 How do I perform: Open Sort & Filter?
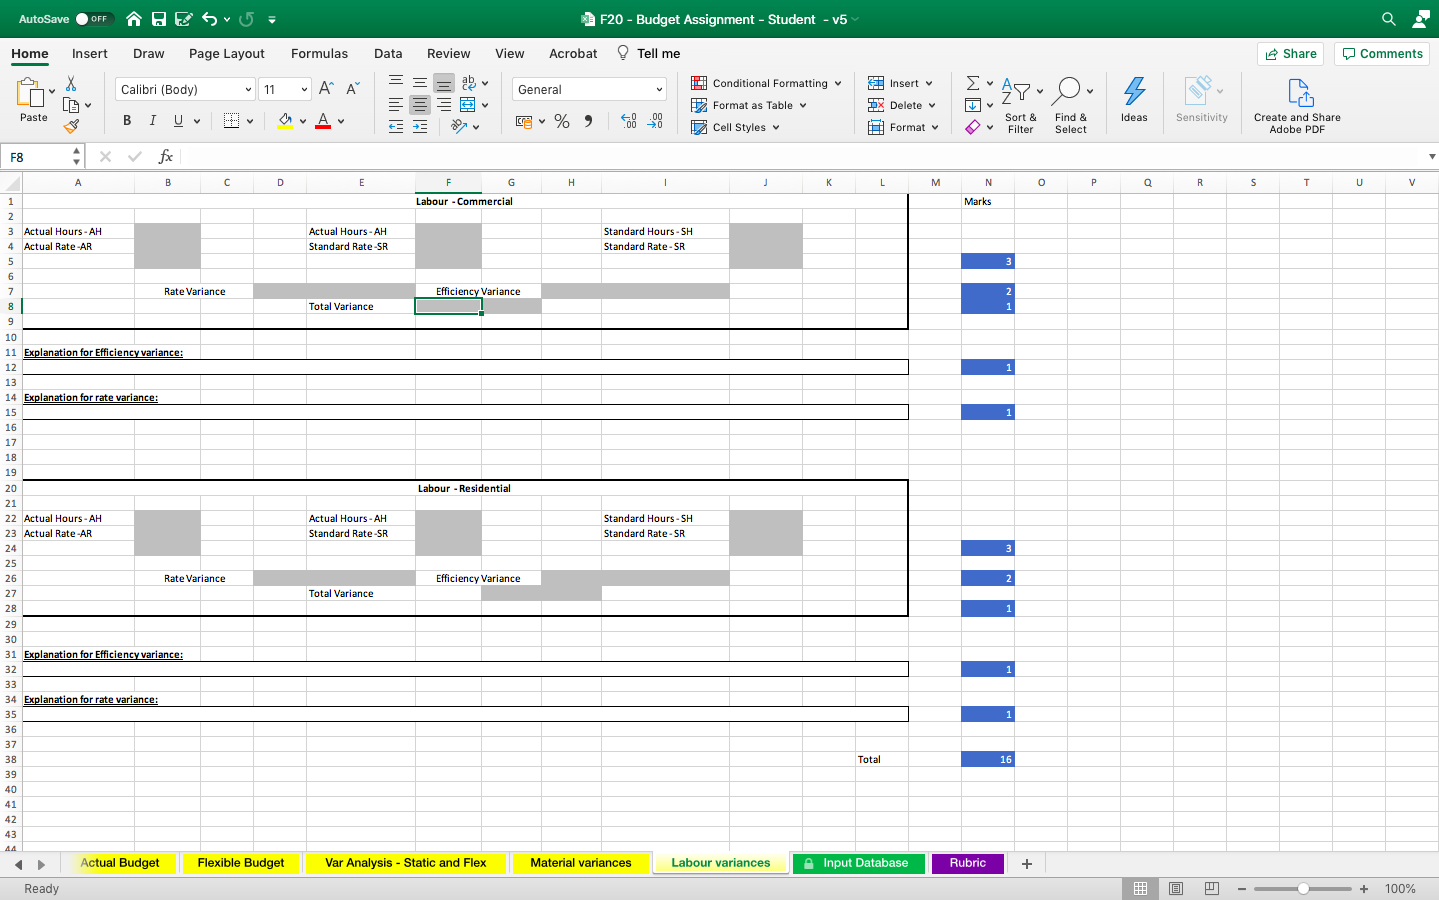pos(1021,105)
